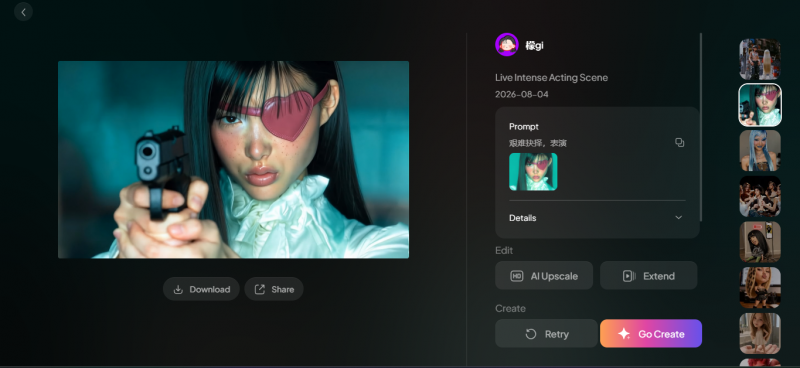Select the group of people sidebar thumbnail
800x368 pixels.
point(760,197)
